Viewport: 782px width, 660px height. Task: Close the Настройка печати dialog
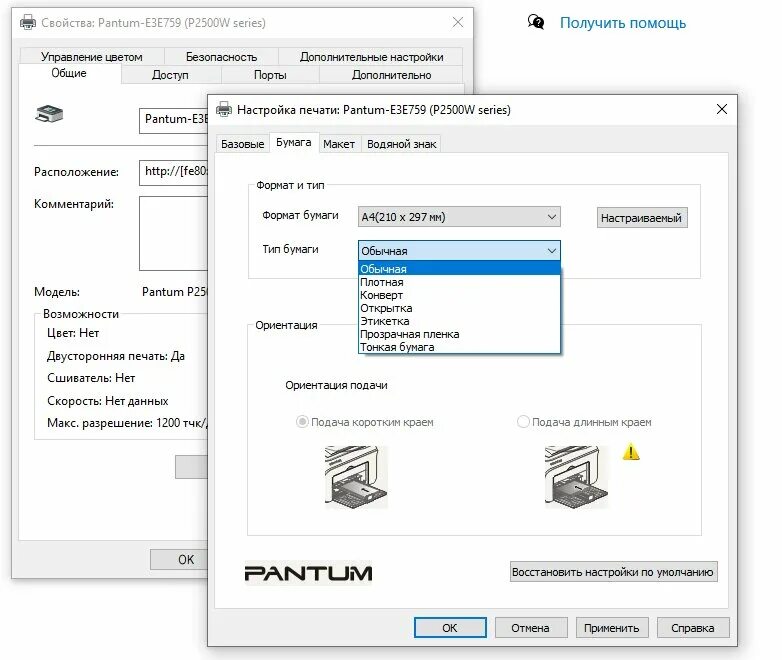pyautogui.click(x=722, y=109)
